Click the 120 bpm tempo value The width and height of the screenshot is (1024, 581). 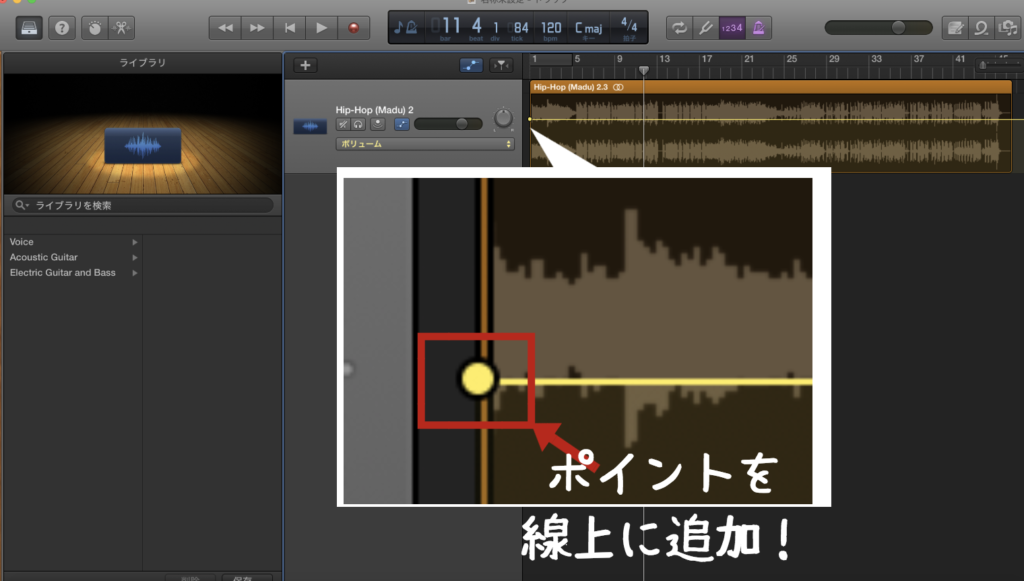(x=551, y=27)
